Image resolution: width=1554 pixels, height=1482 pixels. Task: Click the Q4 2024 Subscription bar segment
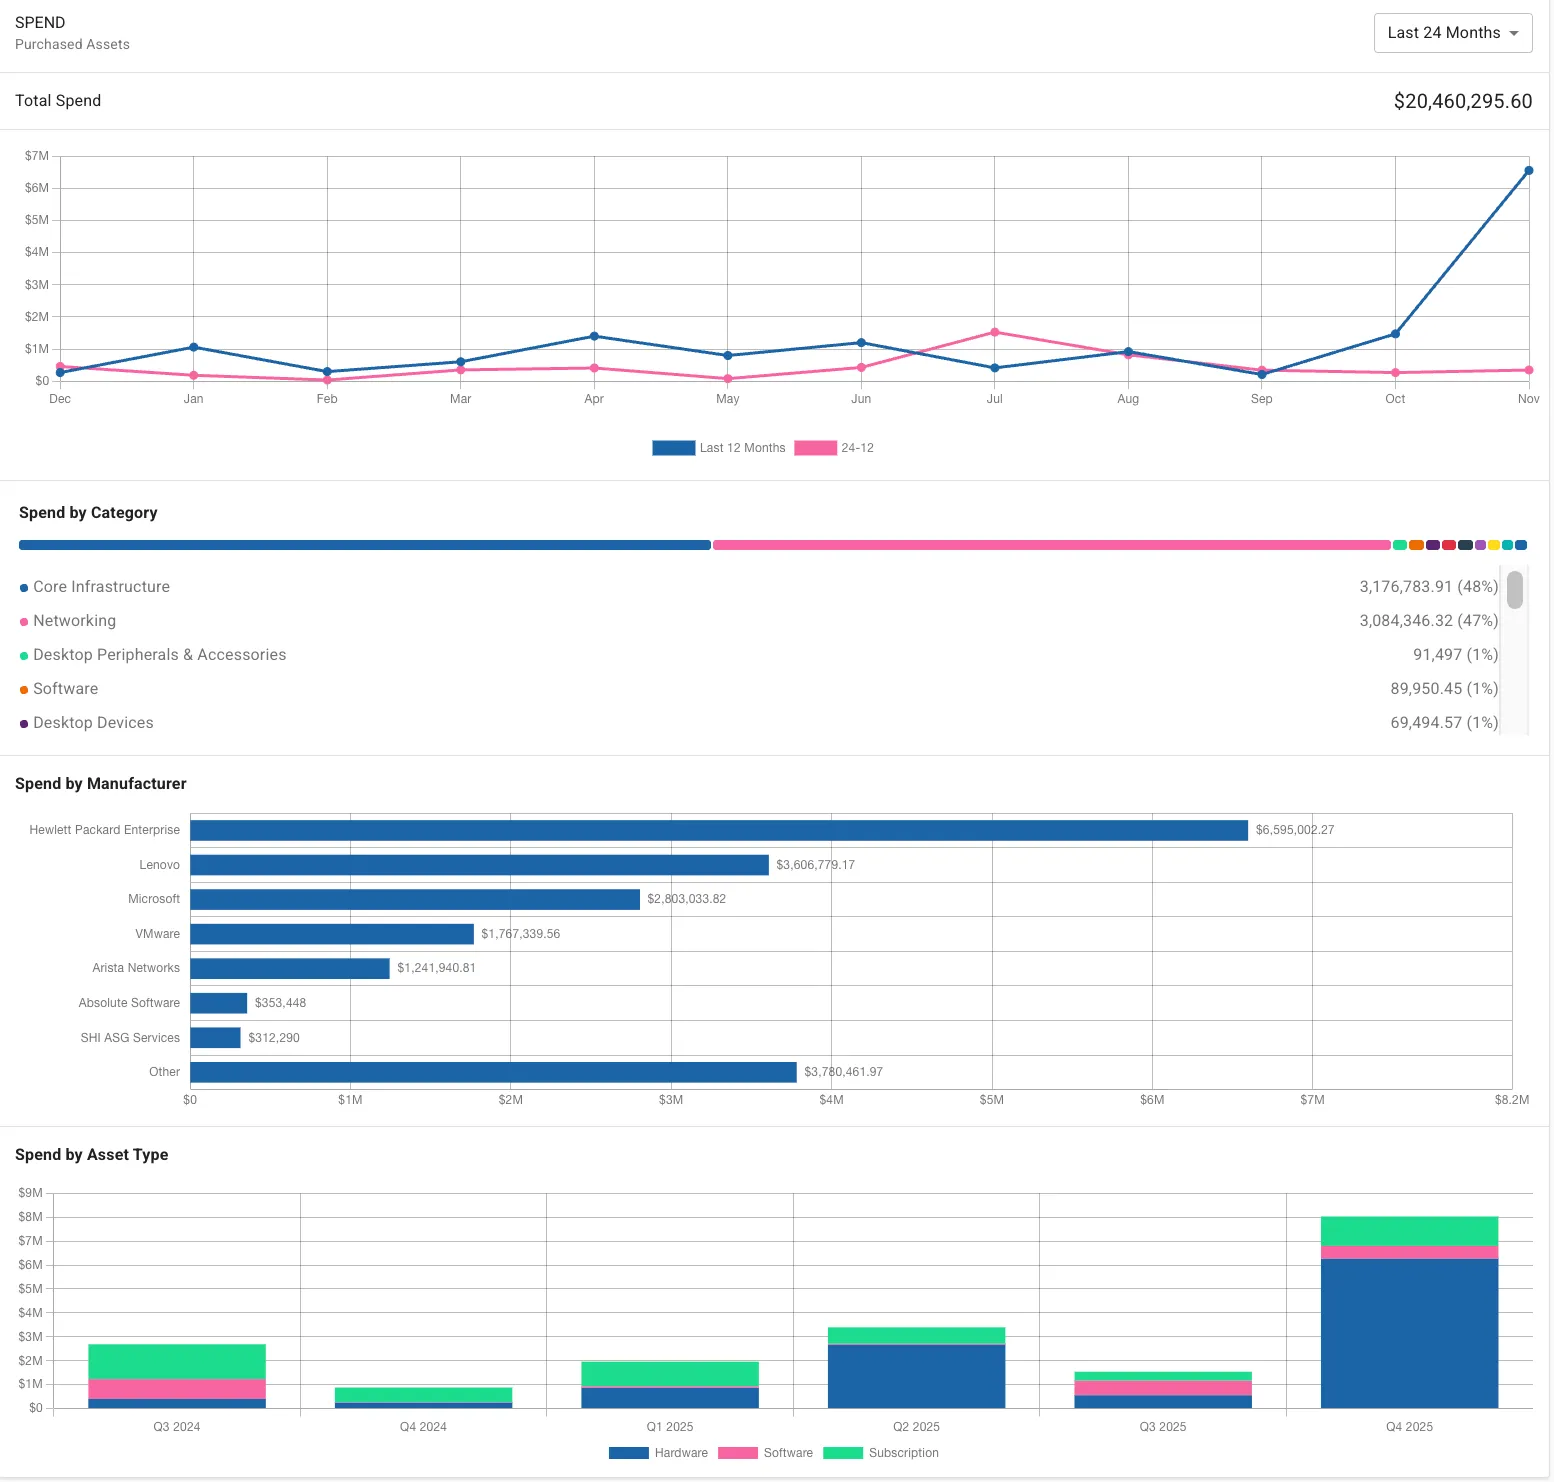point(423,1395)
